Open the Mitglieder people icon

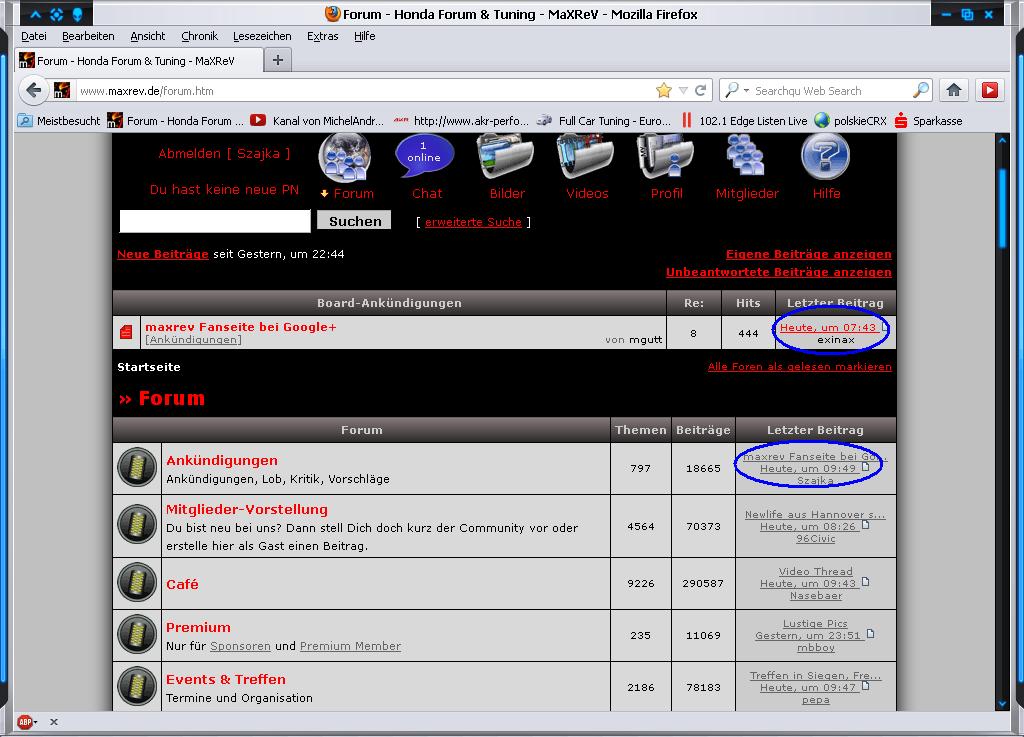click(x=746, y=157)
